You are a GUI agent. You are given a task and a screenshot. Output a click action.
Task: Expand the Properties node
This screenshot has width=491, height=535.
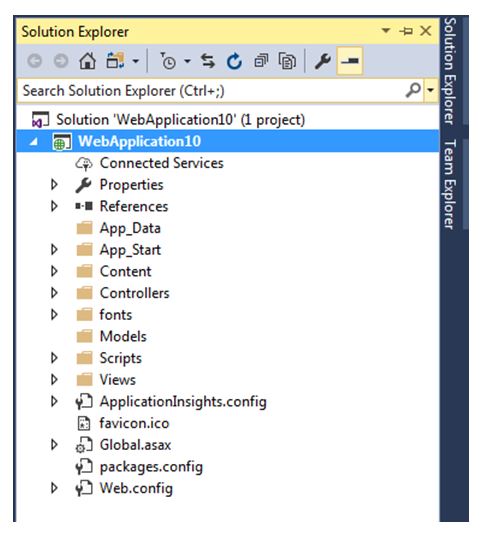tap(54, 185)
